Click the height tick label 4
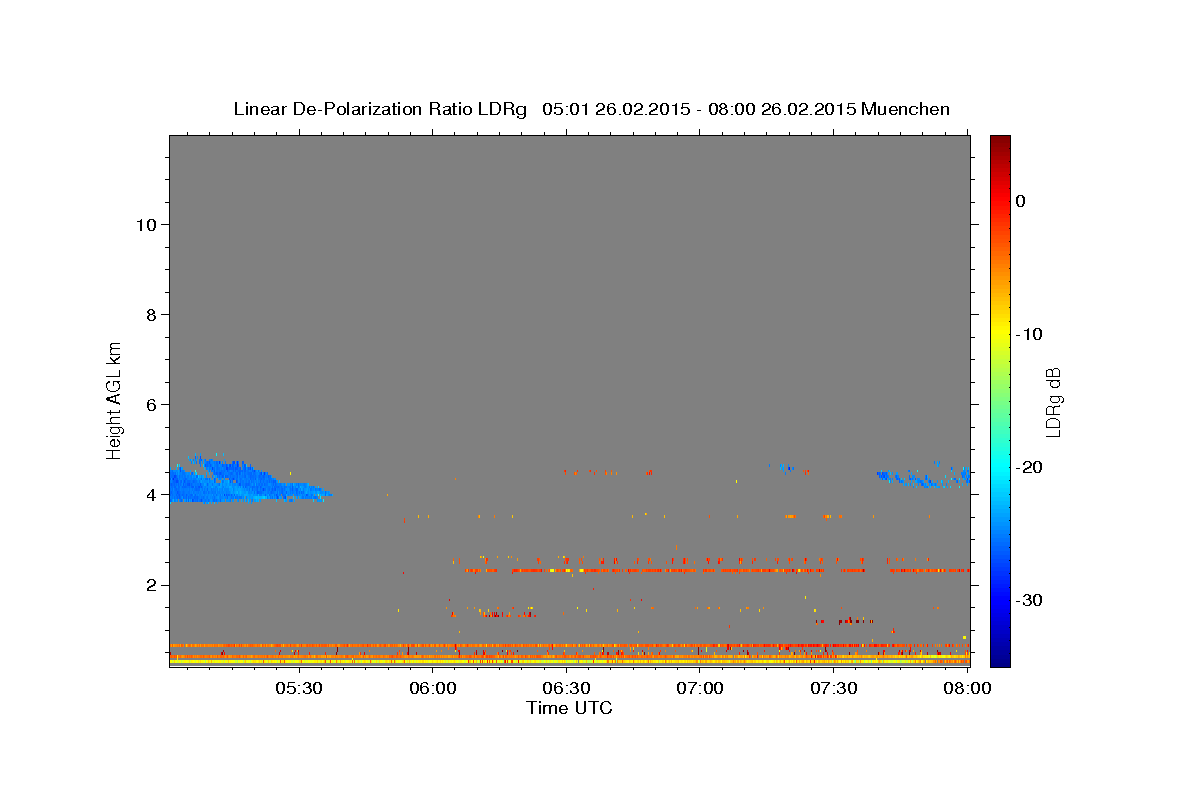This screenshot has height=800, width=1200. pyautogui.click(x=150, y=494)
